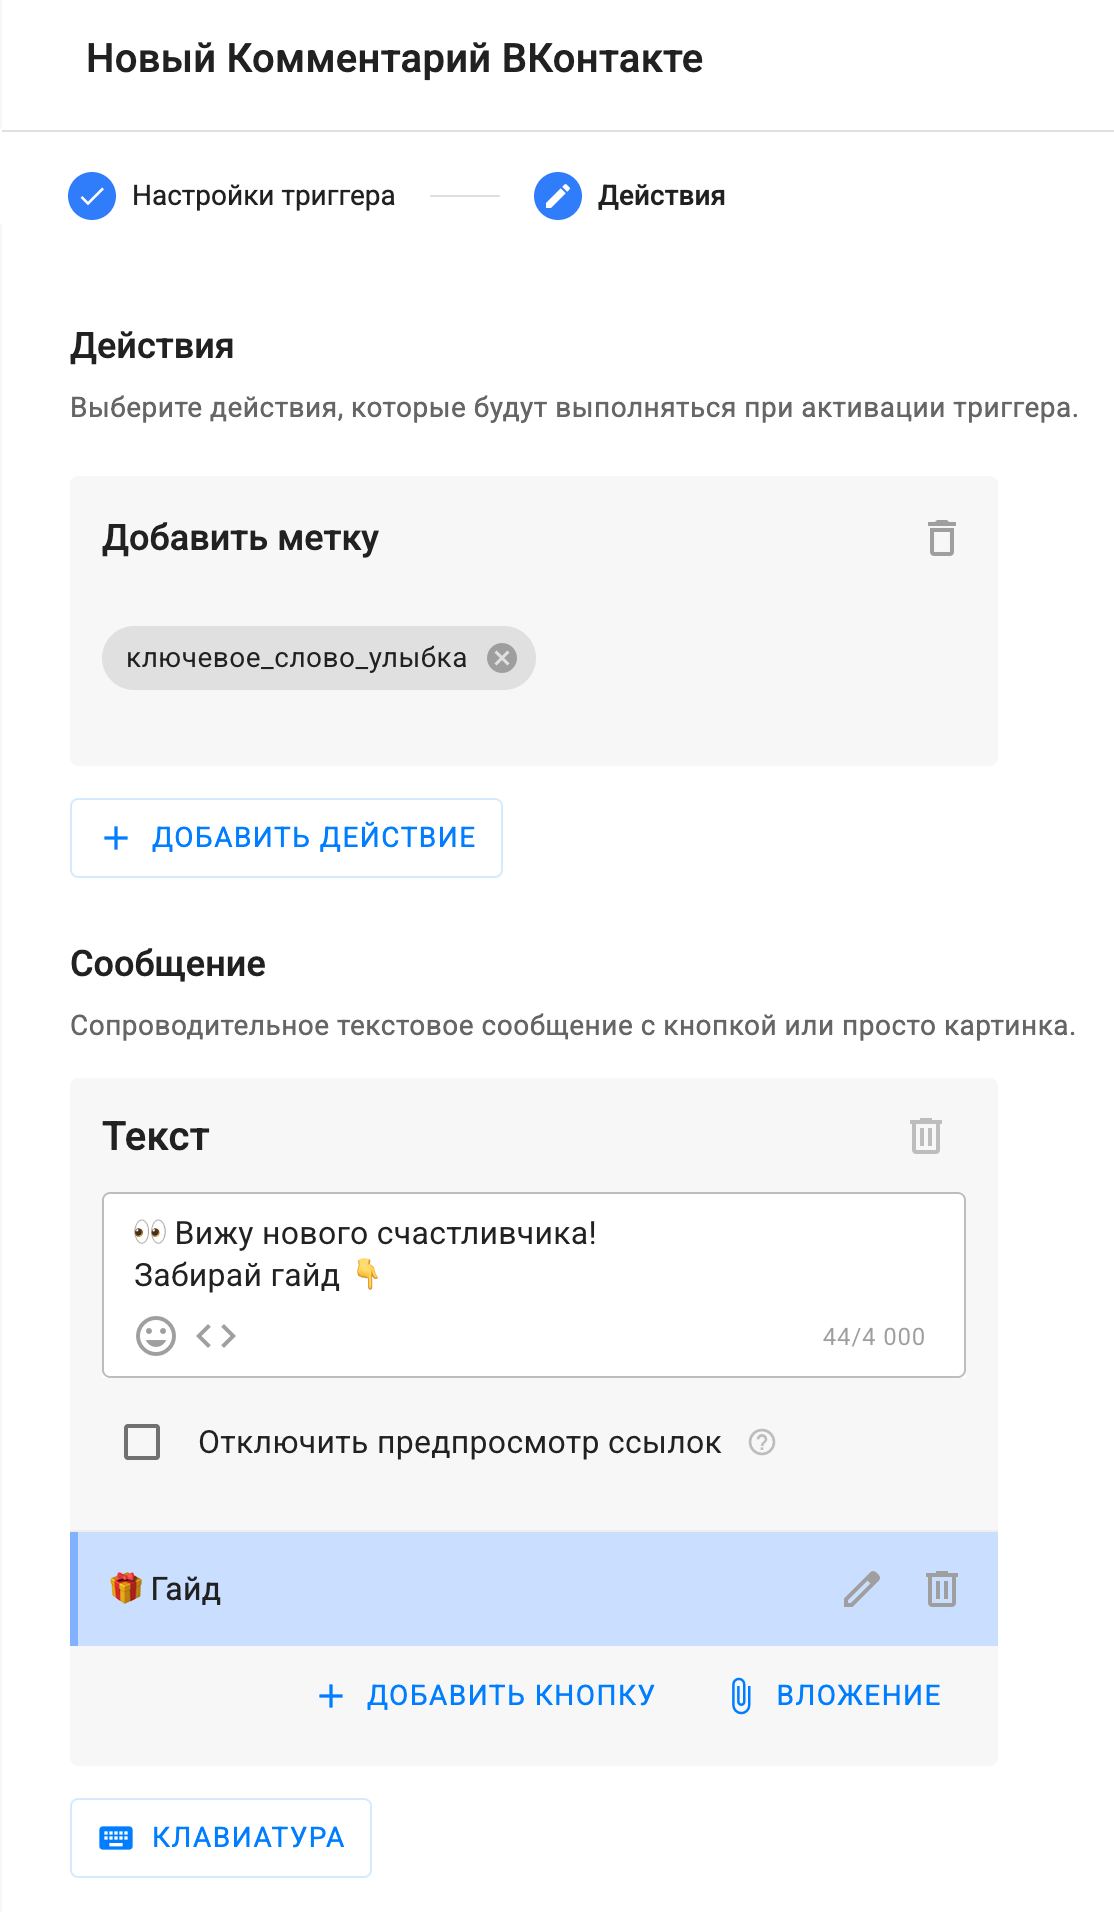Click the paperclip Вложение icon
The image size is (1114, 1912).
point(741,1696)
